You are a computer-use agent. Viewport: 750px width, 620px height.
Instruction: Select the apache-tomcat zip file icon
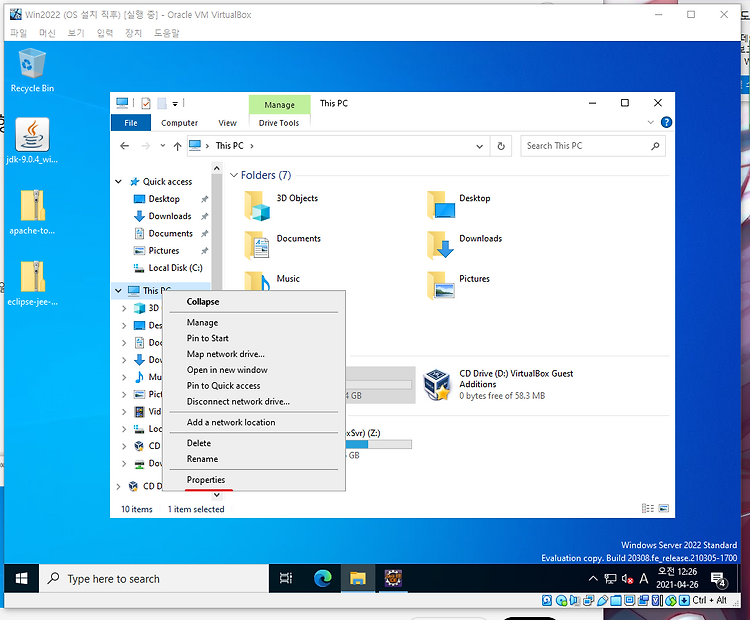pos(32,212)
